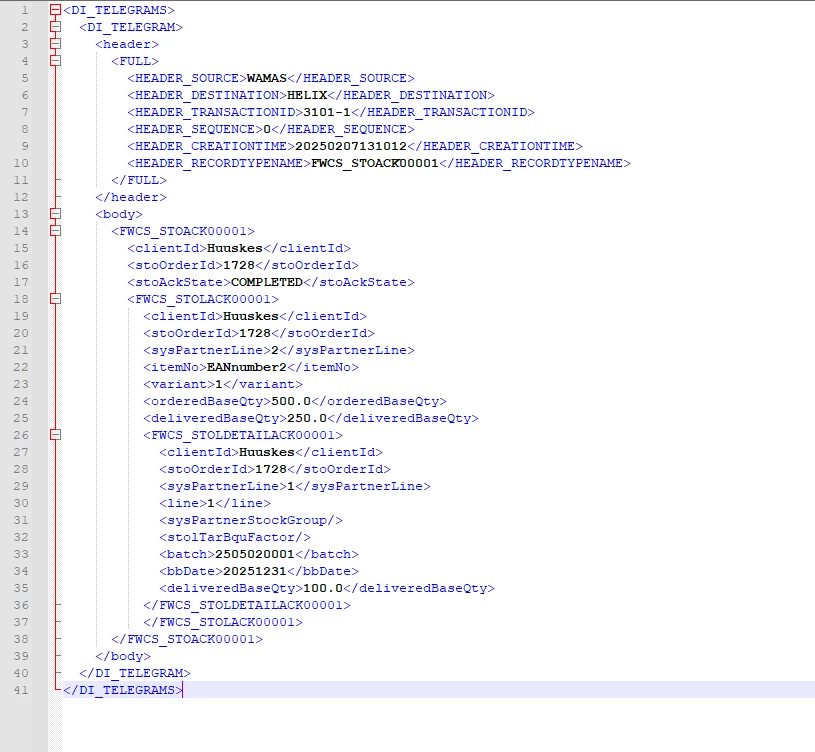
Task: Click Huuskes clientId value on line 19
Action: [251, 316]
